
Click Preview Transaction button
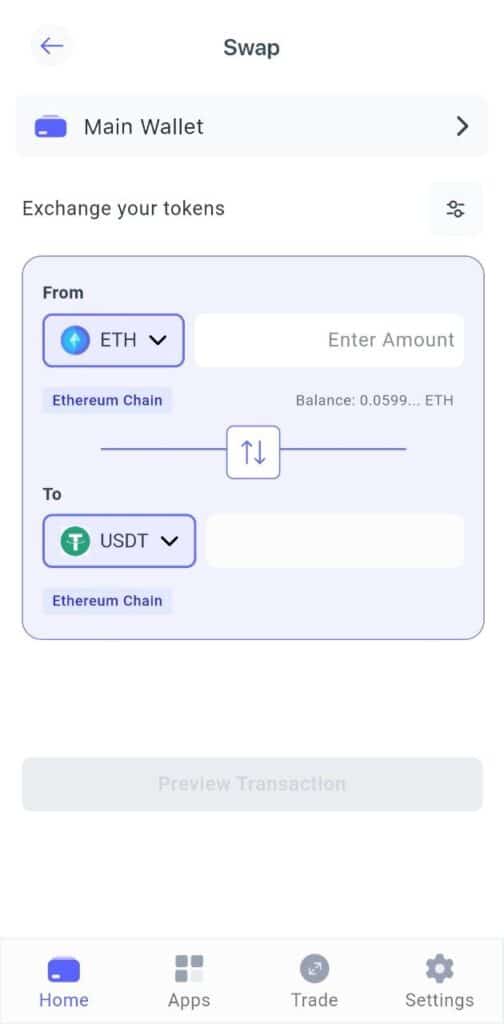tap(252, 784)
